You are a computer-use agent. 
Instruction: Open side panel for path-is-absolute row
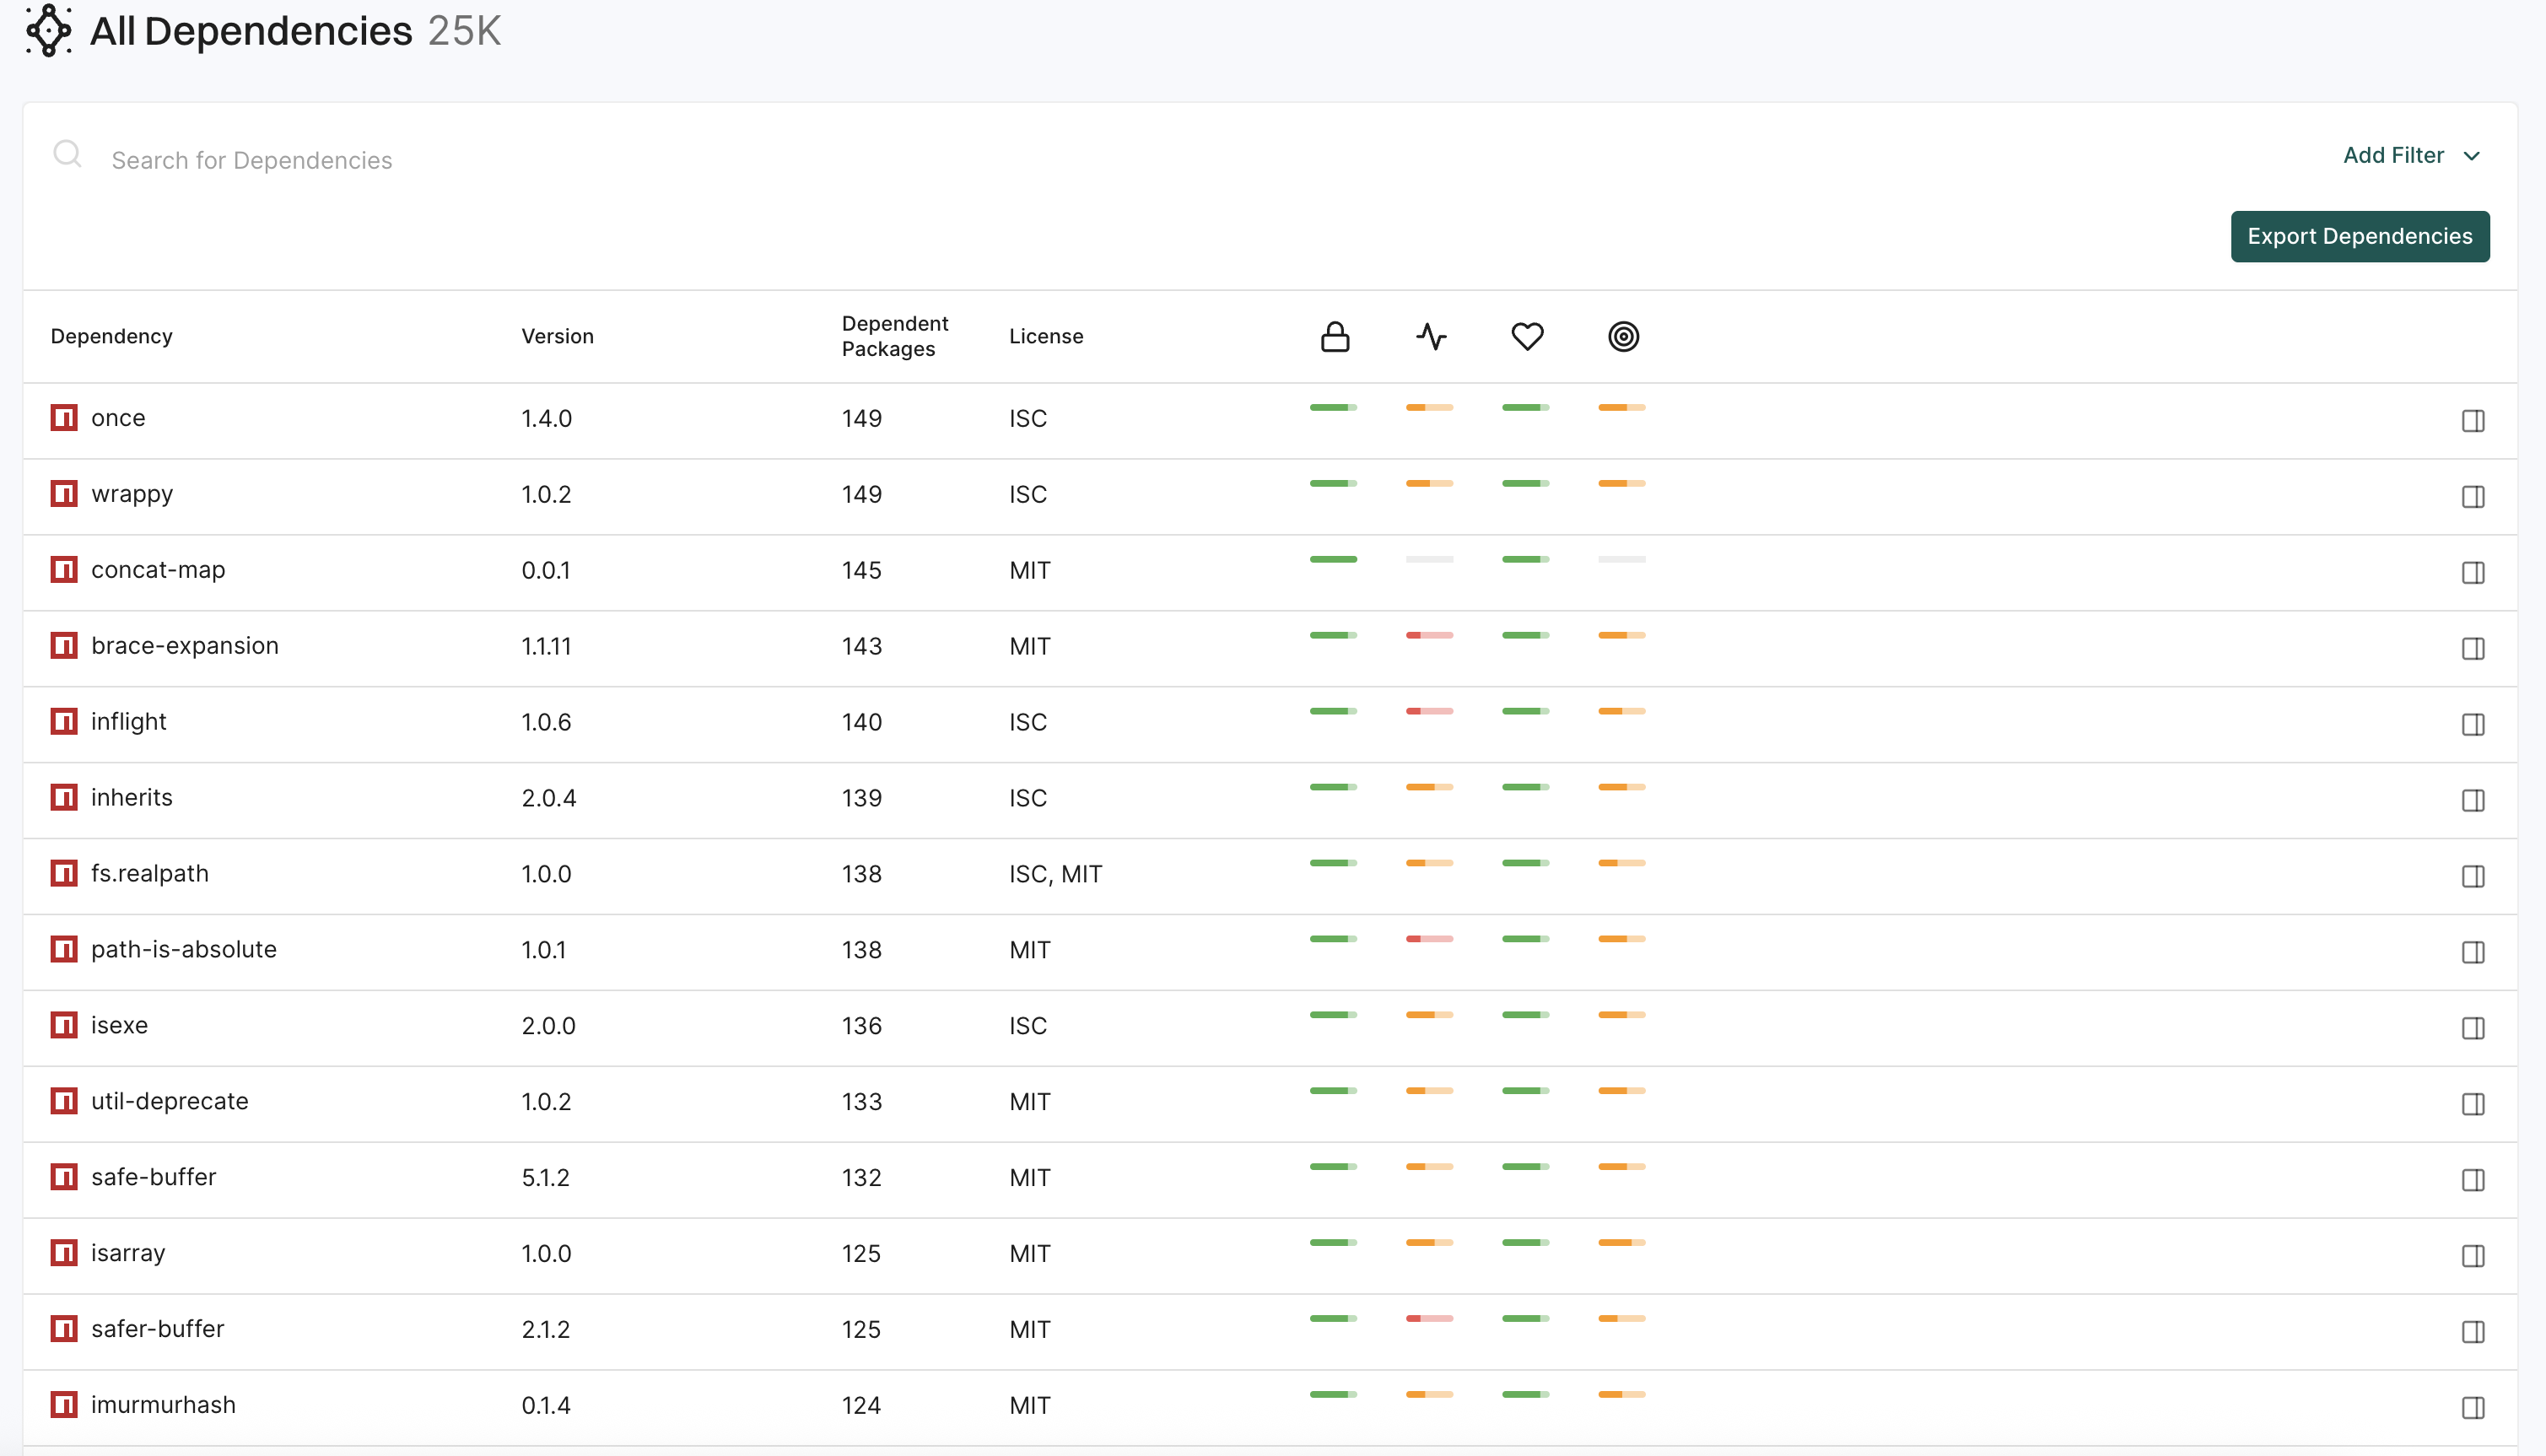click(x=2473, y=953)
